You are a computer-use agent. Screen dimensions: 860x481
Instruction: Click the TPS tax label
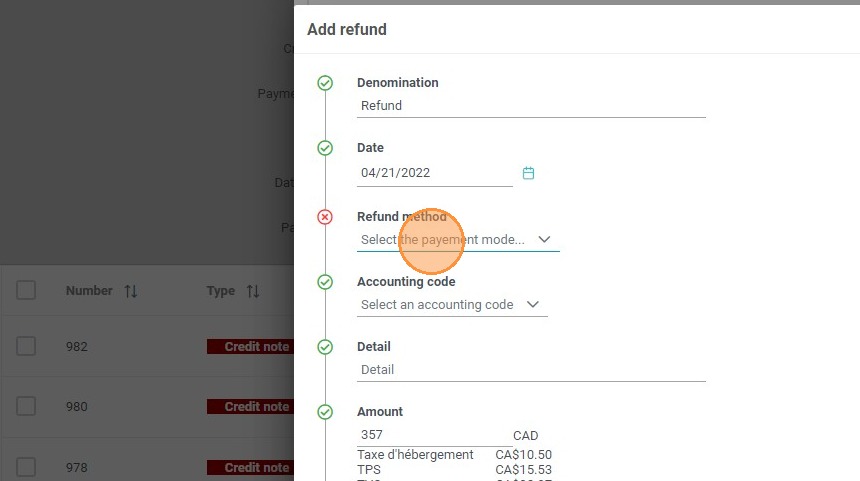pos(369,469)
